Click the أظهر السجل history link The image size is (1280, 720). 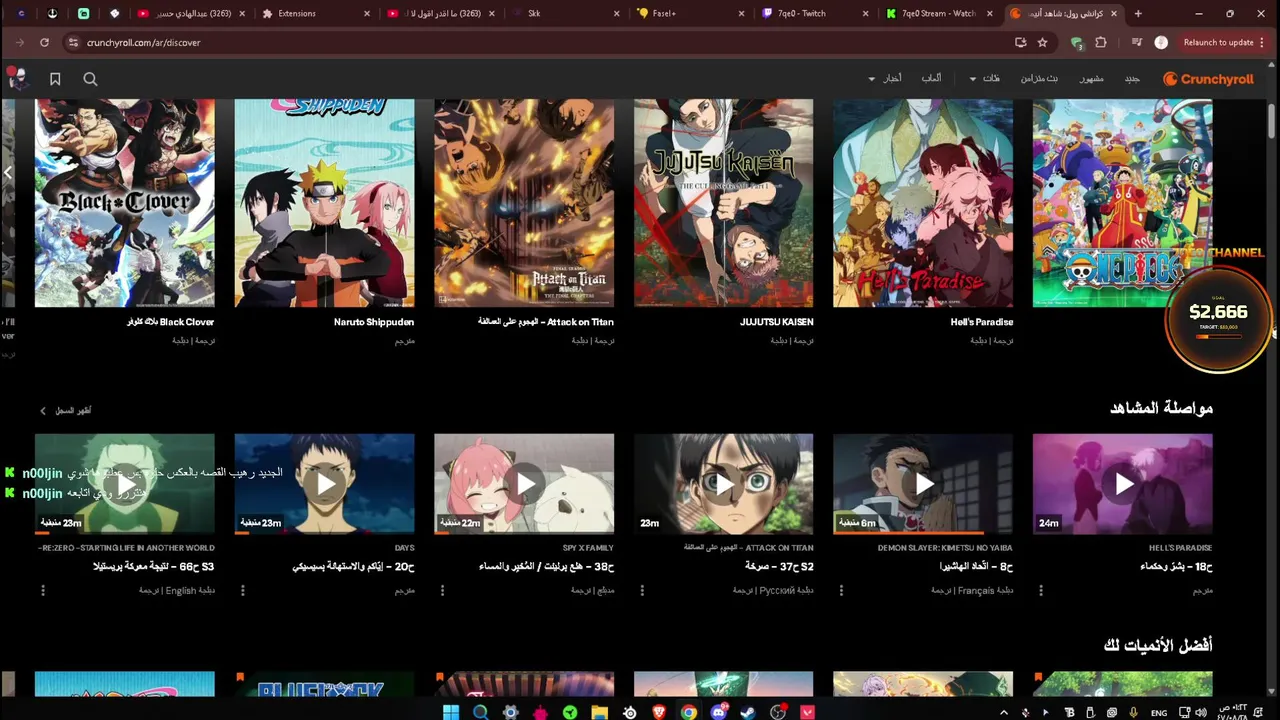[x=66, y=411]
